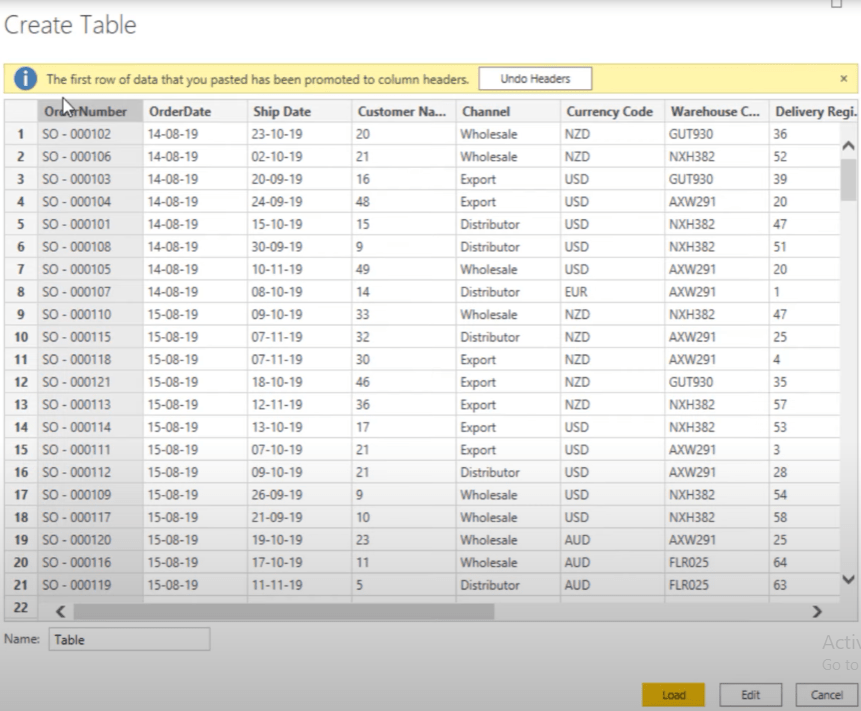Viewport: 861px width, 711px height.
Task: Select the Ship Date column header
Action: [x=299, y=111]
